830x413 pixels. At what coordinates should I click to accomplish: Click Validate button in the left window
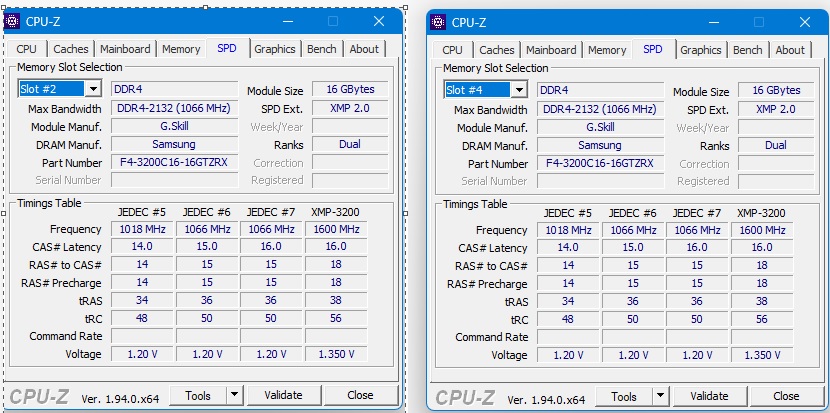point(284,396)
